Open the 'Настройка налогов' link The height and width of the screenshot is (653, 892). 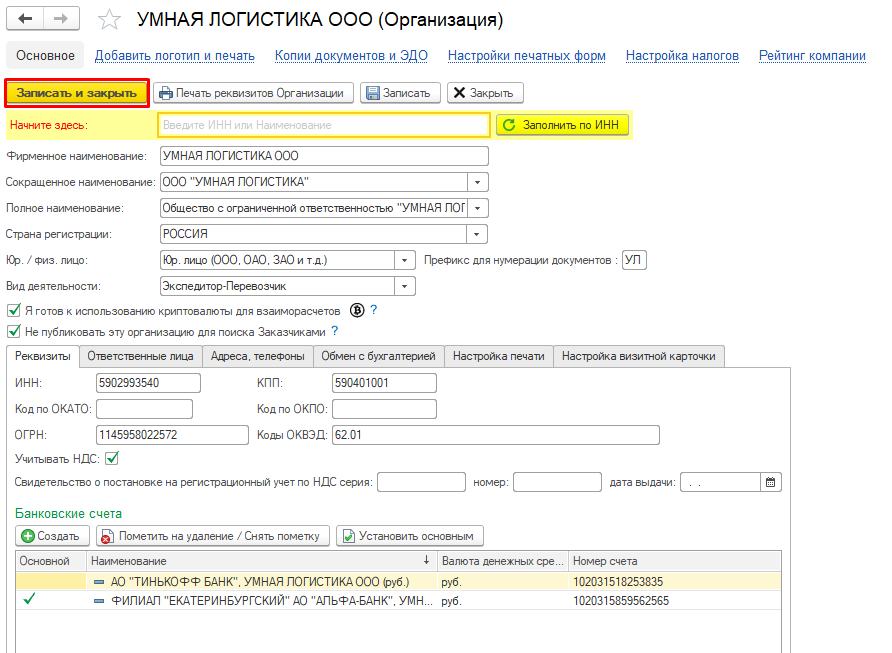[x=682, y=56]
